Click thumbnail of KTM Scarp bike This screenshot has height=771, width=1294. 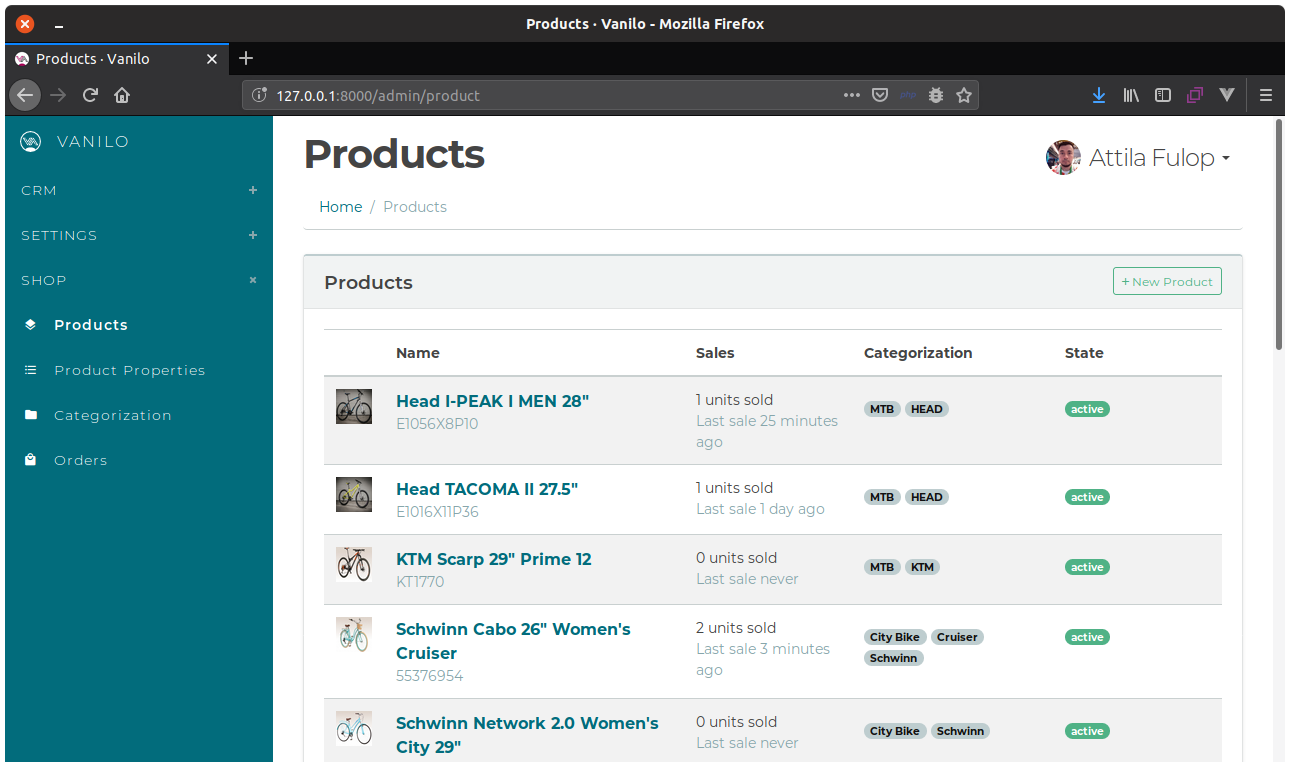(x=354, y=564)
